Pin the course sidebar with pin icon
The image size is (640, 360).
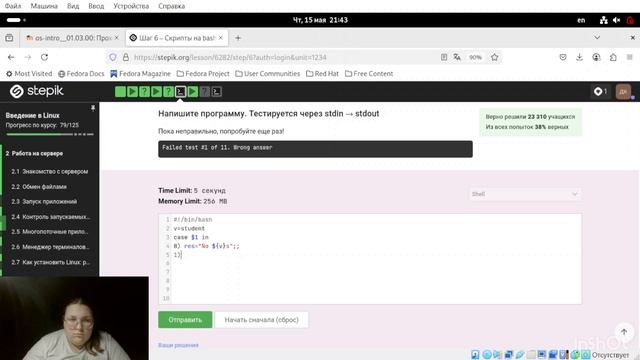pyautogui.click(x=93, y=108)
